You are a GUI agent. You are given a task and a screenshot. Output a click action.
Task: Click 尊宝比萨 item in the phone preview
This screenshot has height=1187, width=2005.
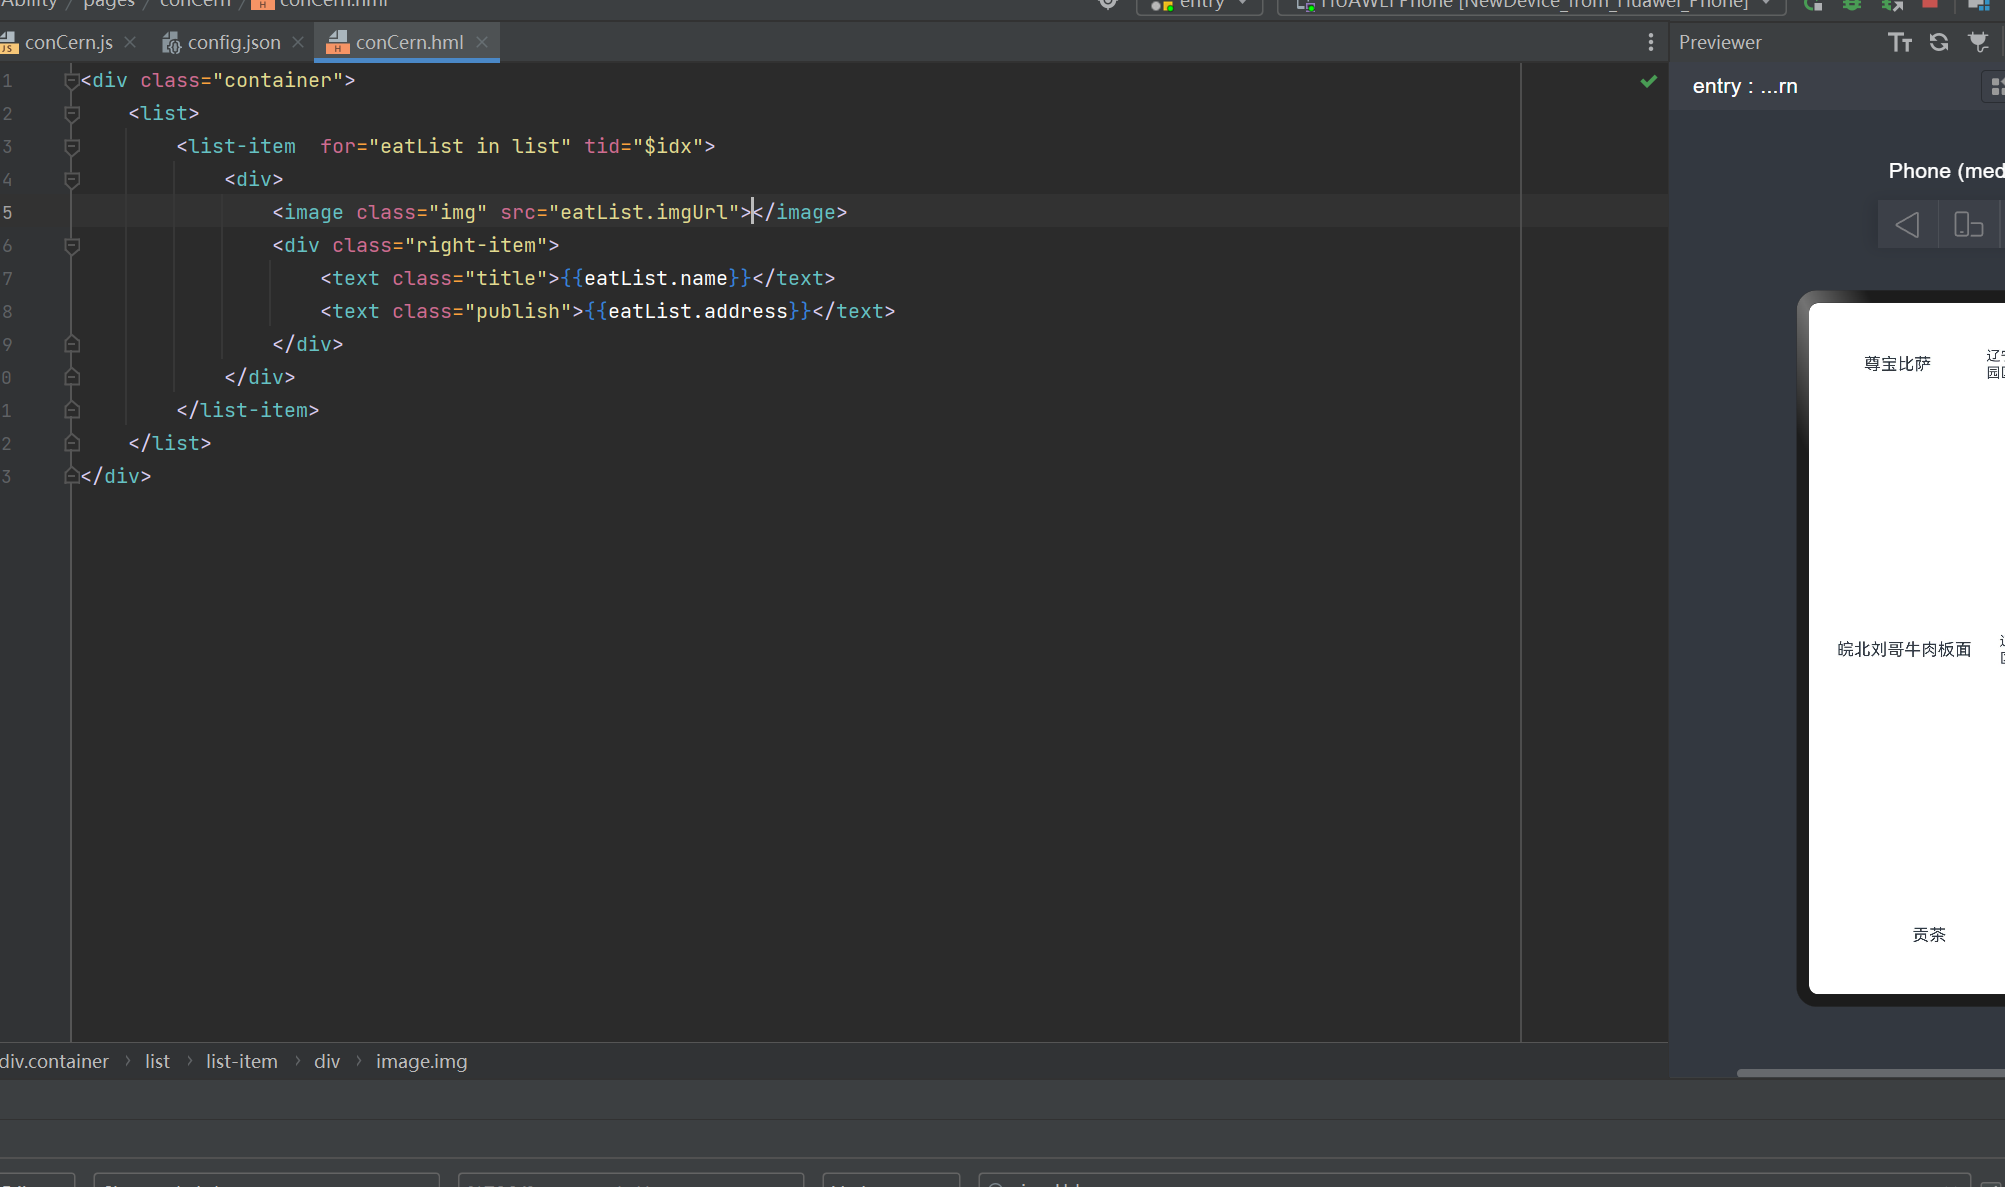point(1897,364)
